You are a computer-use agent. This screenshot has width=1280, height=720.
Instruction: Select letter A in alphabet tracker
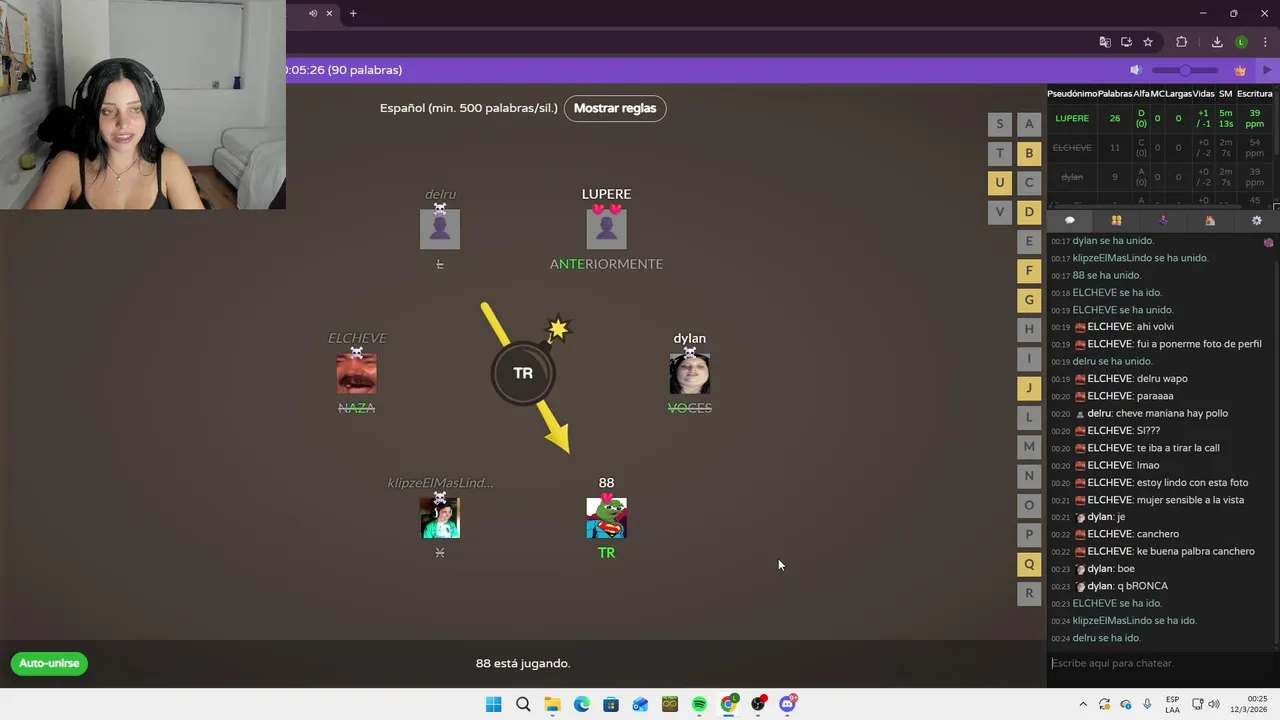click(x=1029, y=124)
